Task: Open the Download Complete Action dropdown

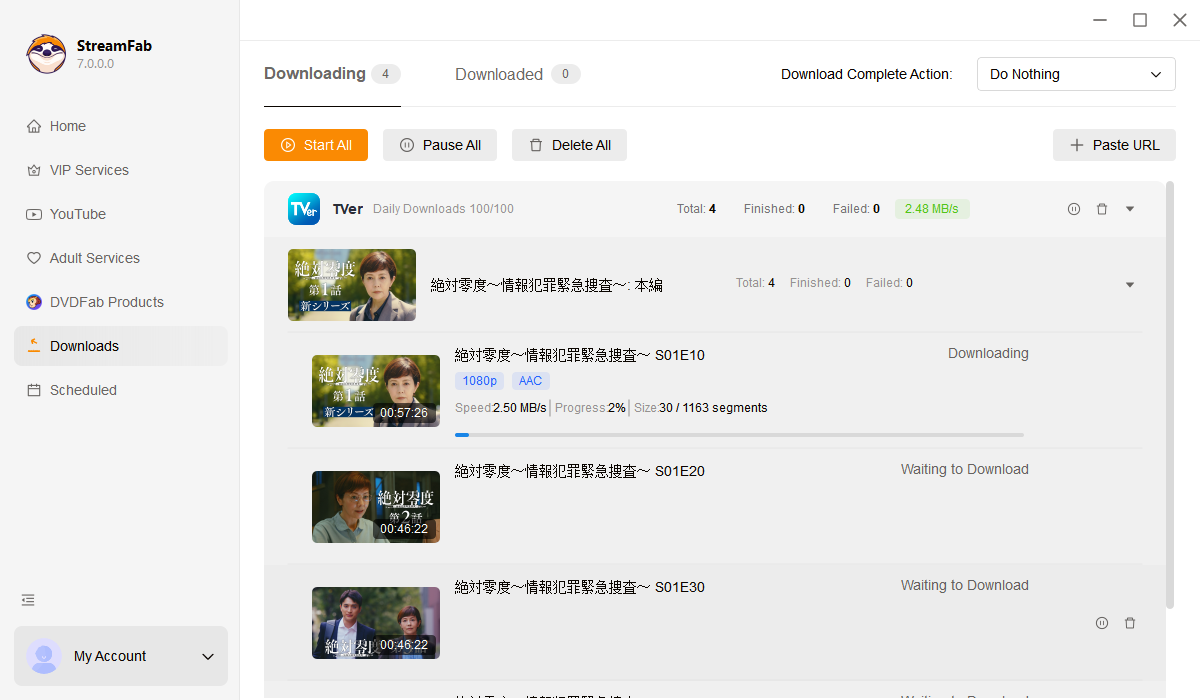Action: coord(1076,74)
